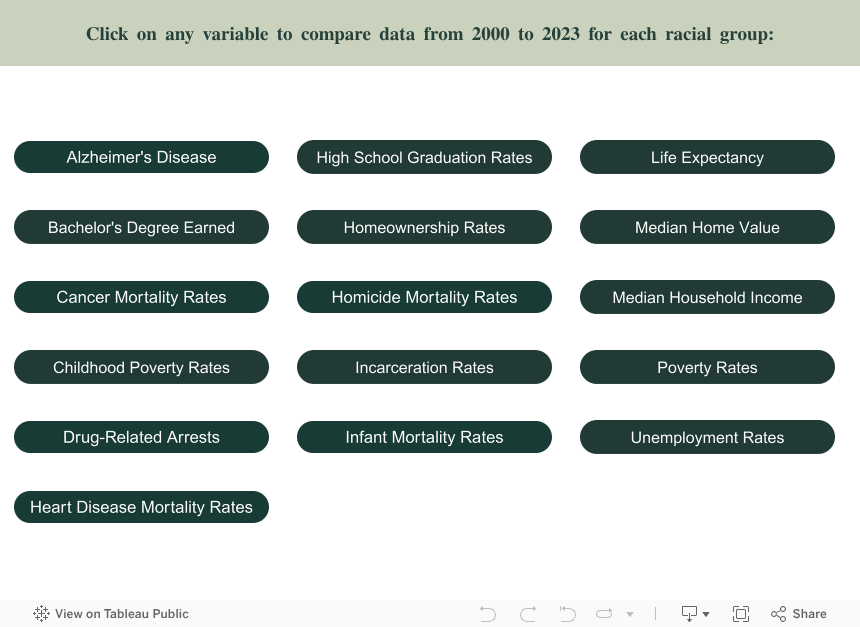Choose the Life Expectancy button
Screen dimensions: 860x627
[x=707, y=157]
